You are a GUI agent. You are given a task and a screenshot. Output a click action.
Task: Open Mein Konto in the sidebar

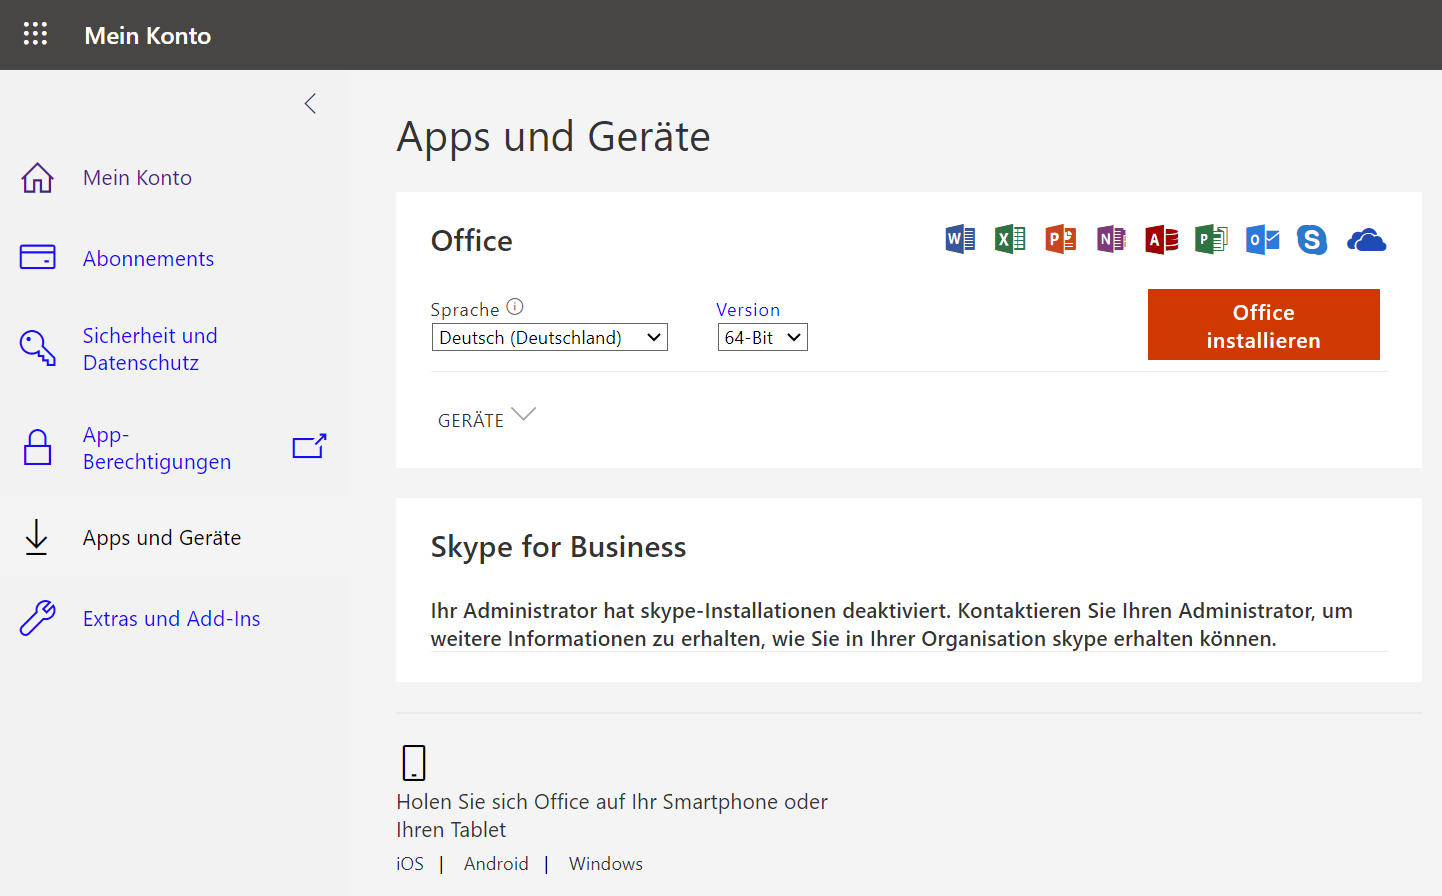pyautogui.click(x=137, y=178)
